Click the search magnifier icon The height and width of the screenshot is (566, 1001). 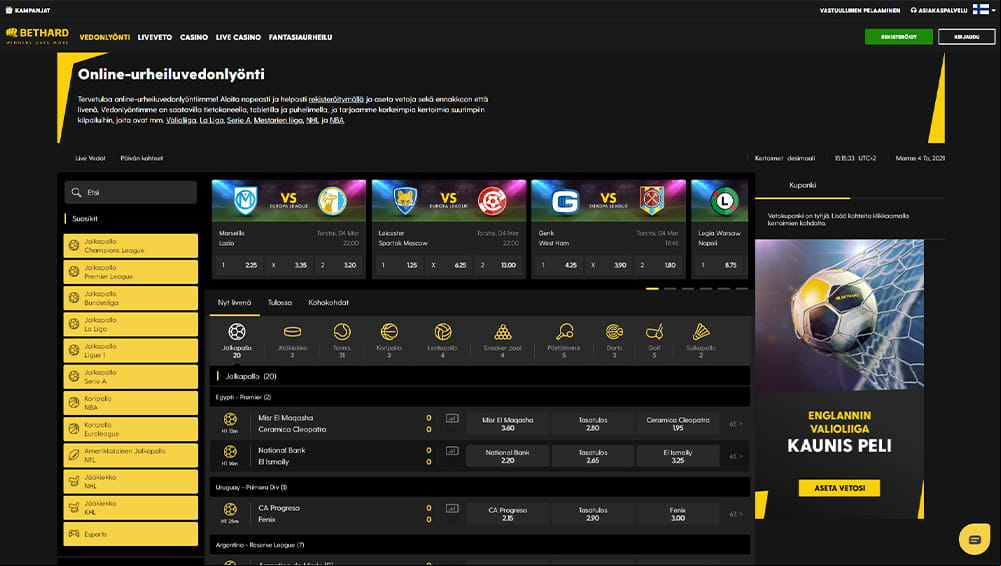[x=77, y=192]
